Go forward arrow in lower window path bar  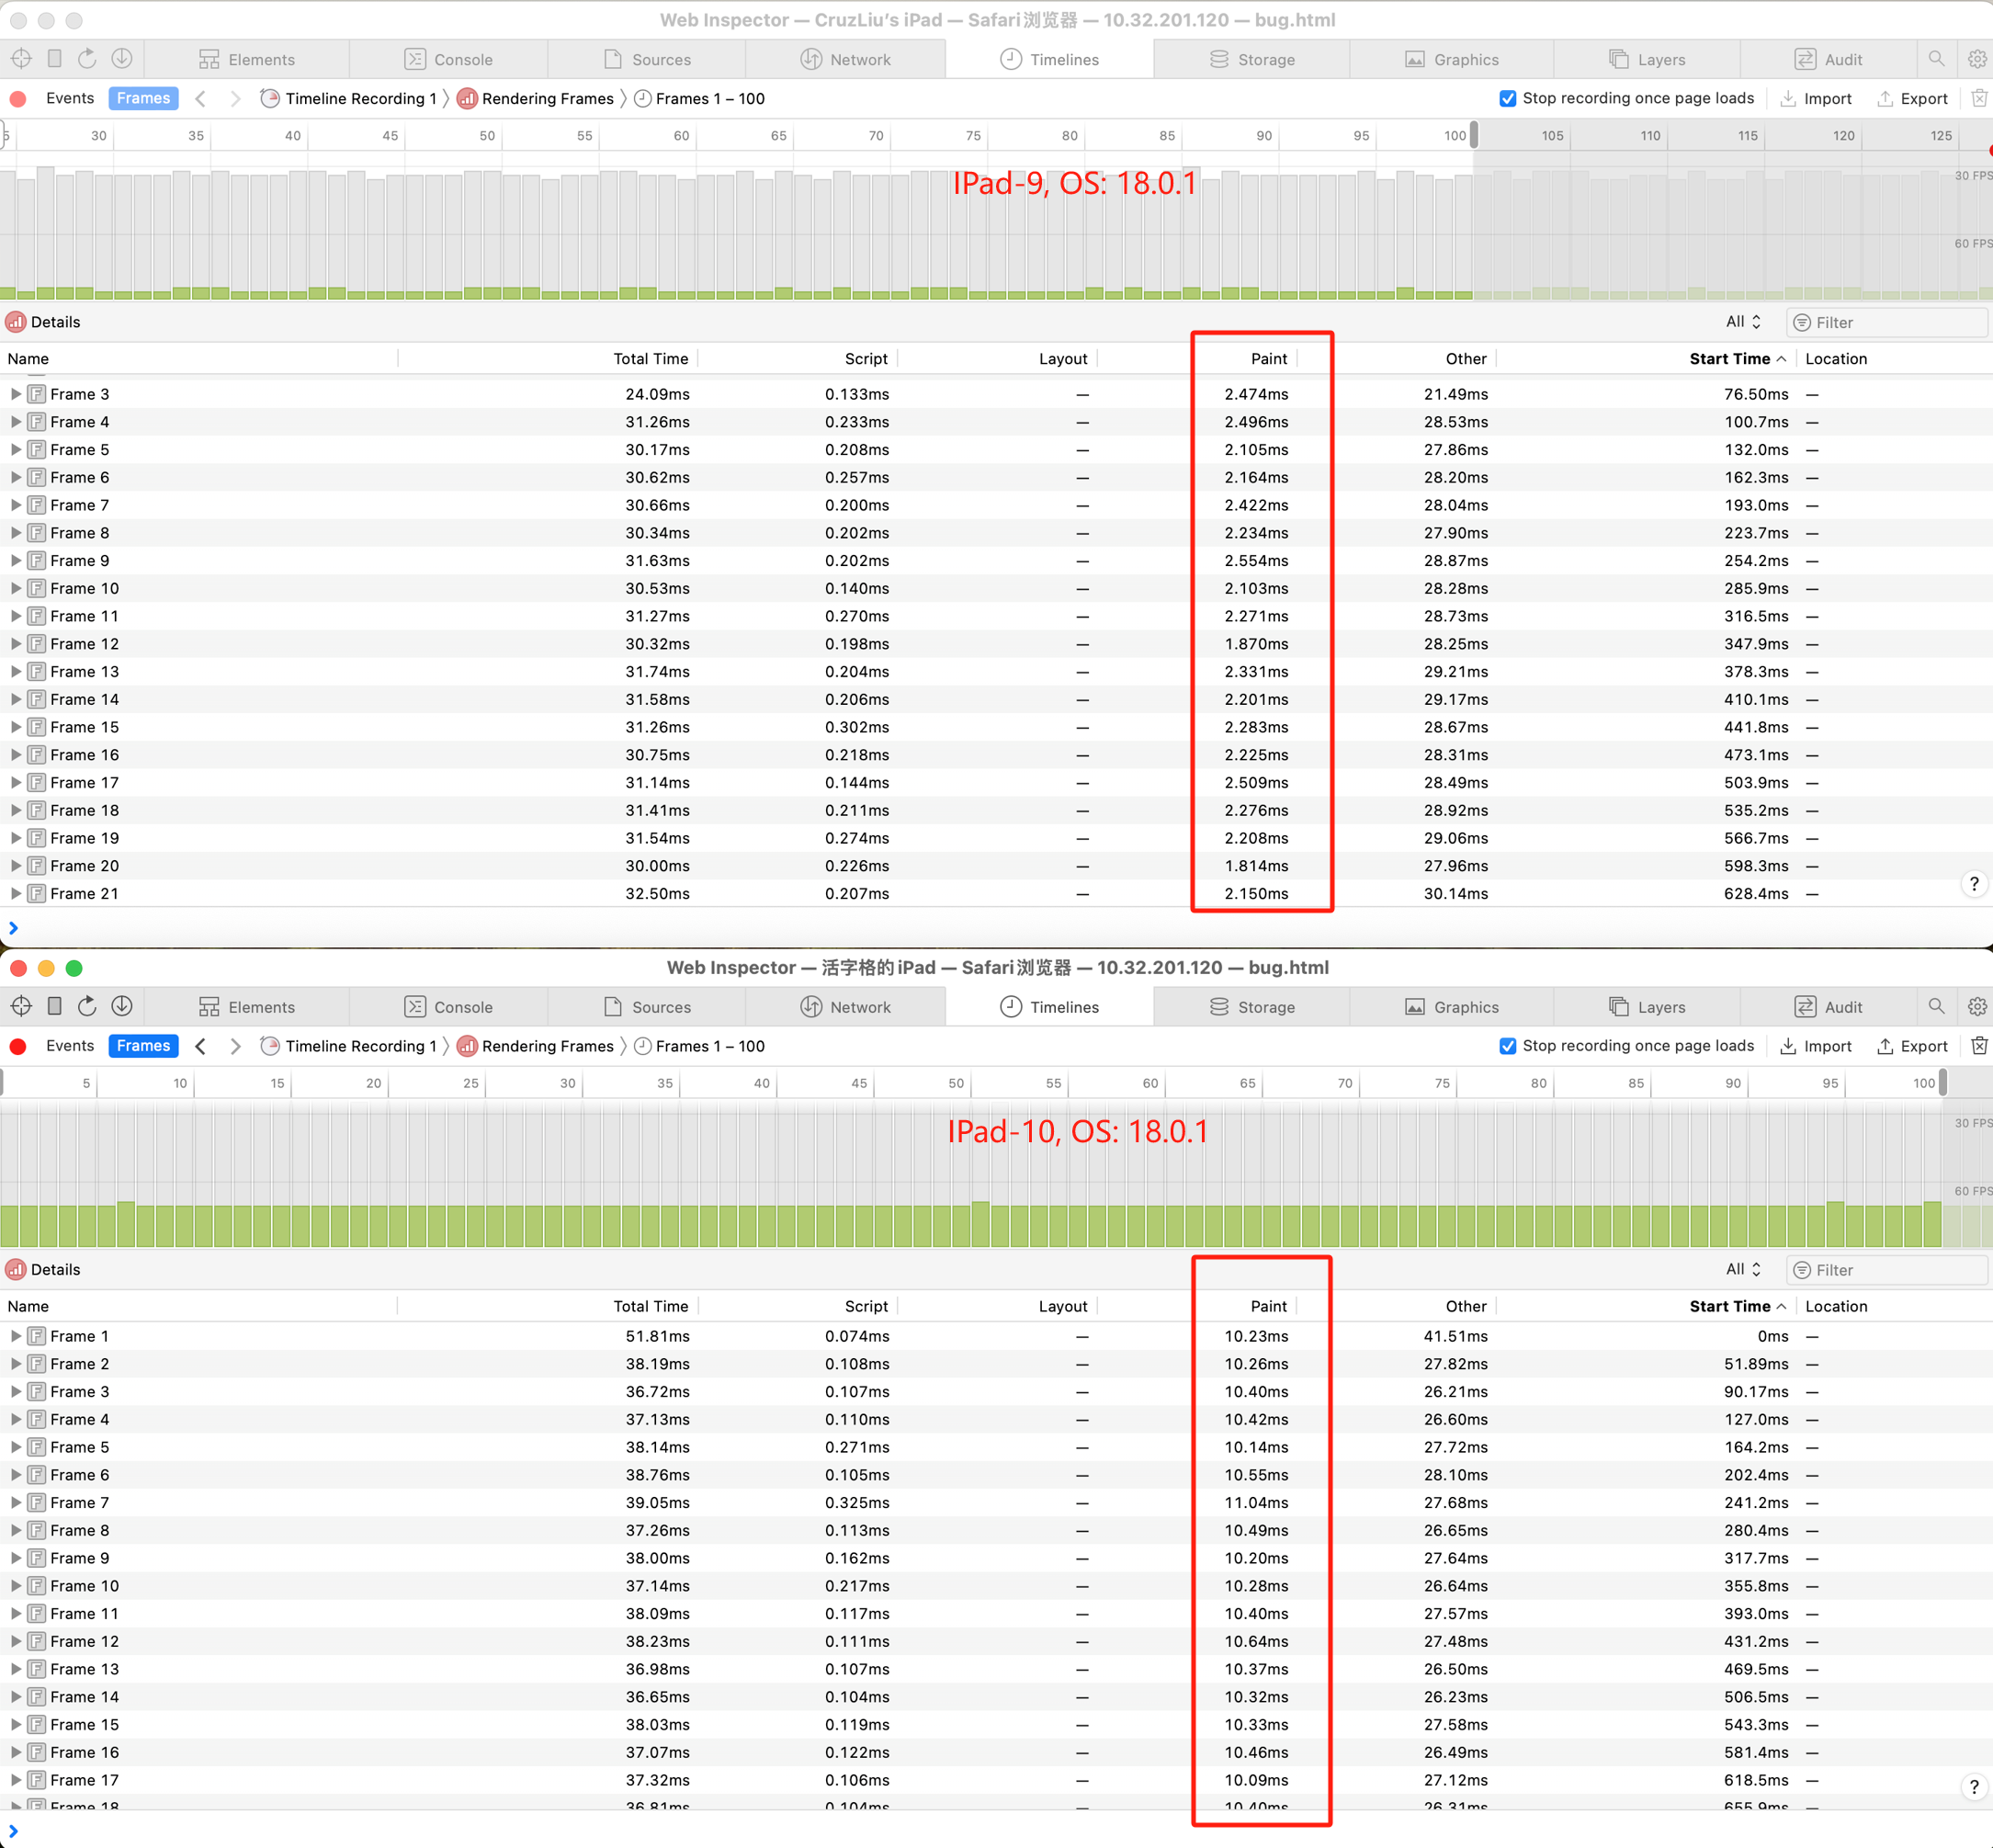(235, 1046)
